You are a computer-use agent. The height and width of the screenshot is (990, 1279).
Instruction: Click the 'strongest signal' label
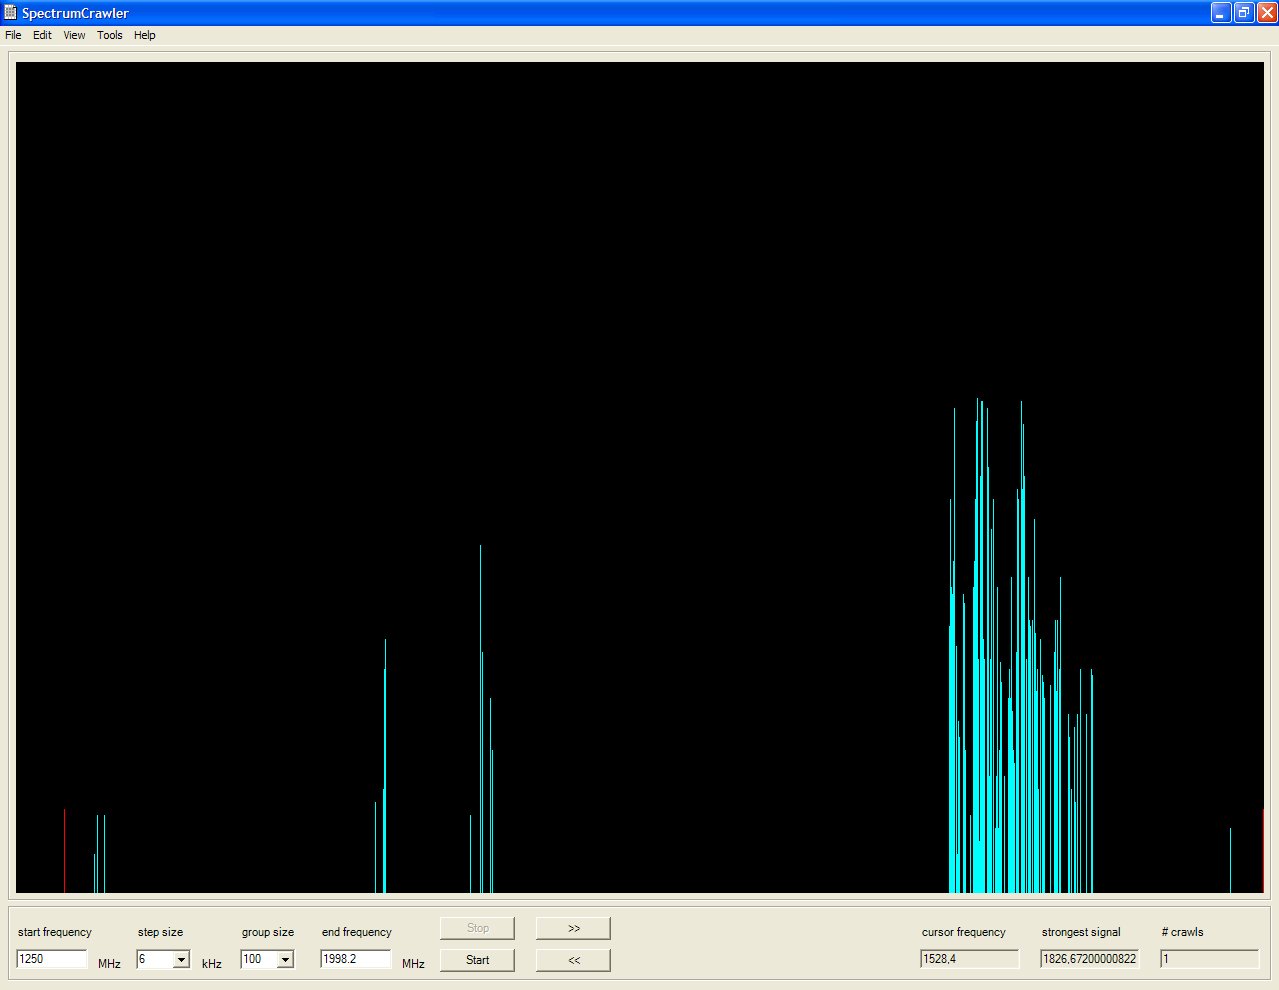click(x=1081, y=932)
